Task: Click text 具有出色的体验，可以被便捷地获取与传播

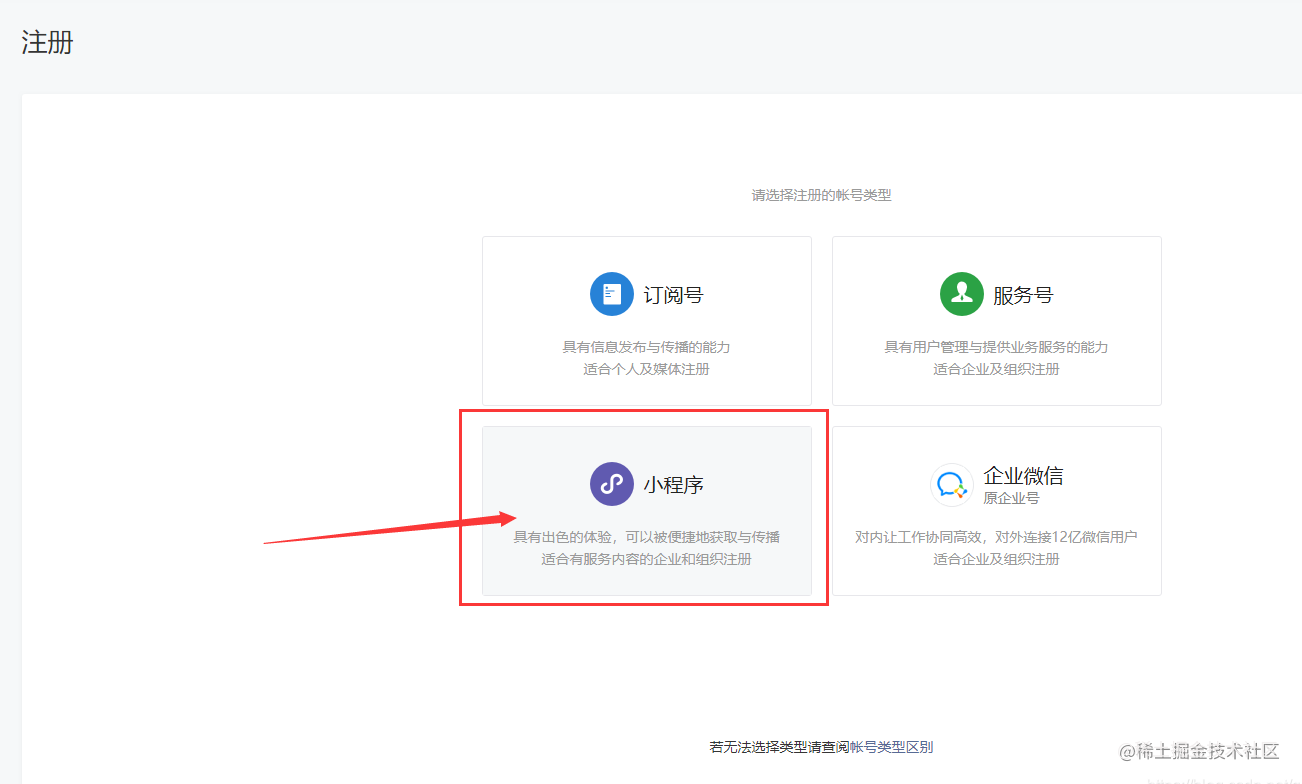Action: coord(647,537)
